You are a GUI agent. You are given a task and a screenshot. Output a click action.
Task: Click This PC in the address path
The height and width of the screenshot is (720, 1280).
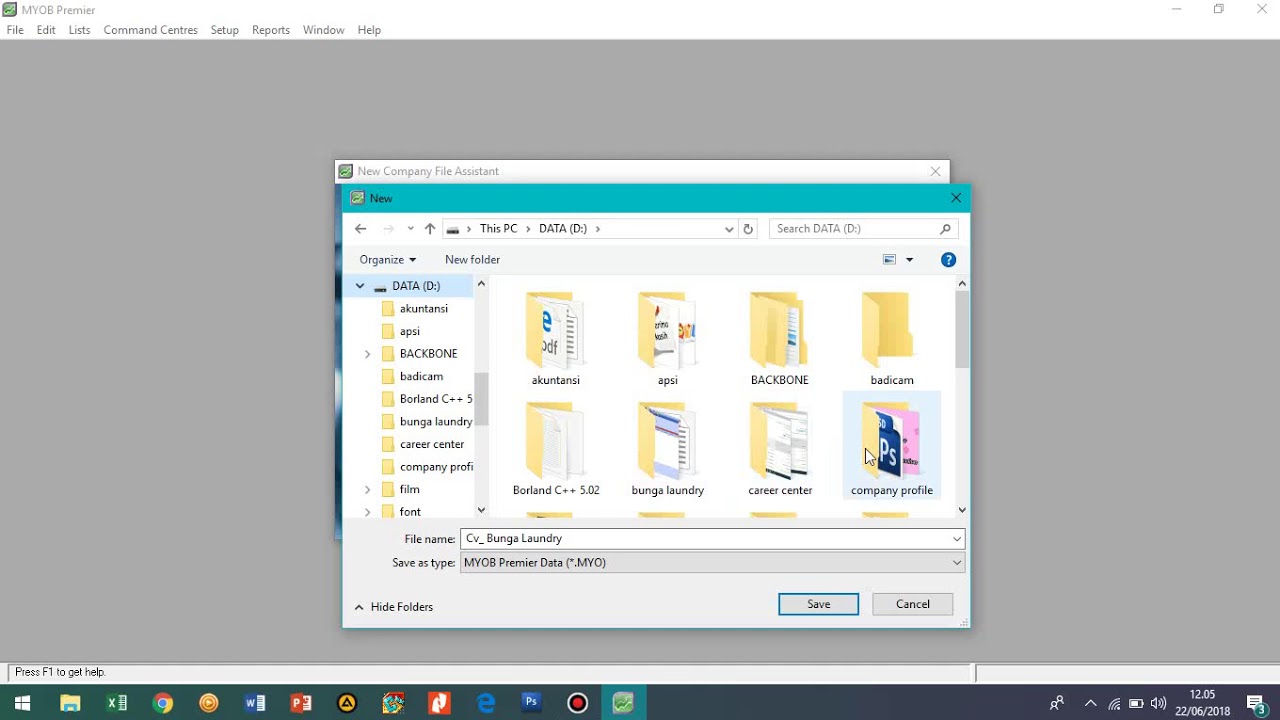499,229
